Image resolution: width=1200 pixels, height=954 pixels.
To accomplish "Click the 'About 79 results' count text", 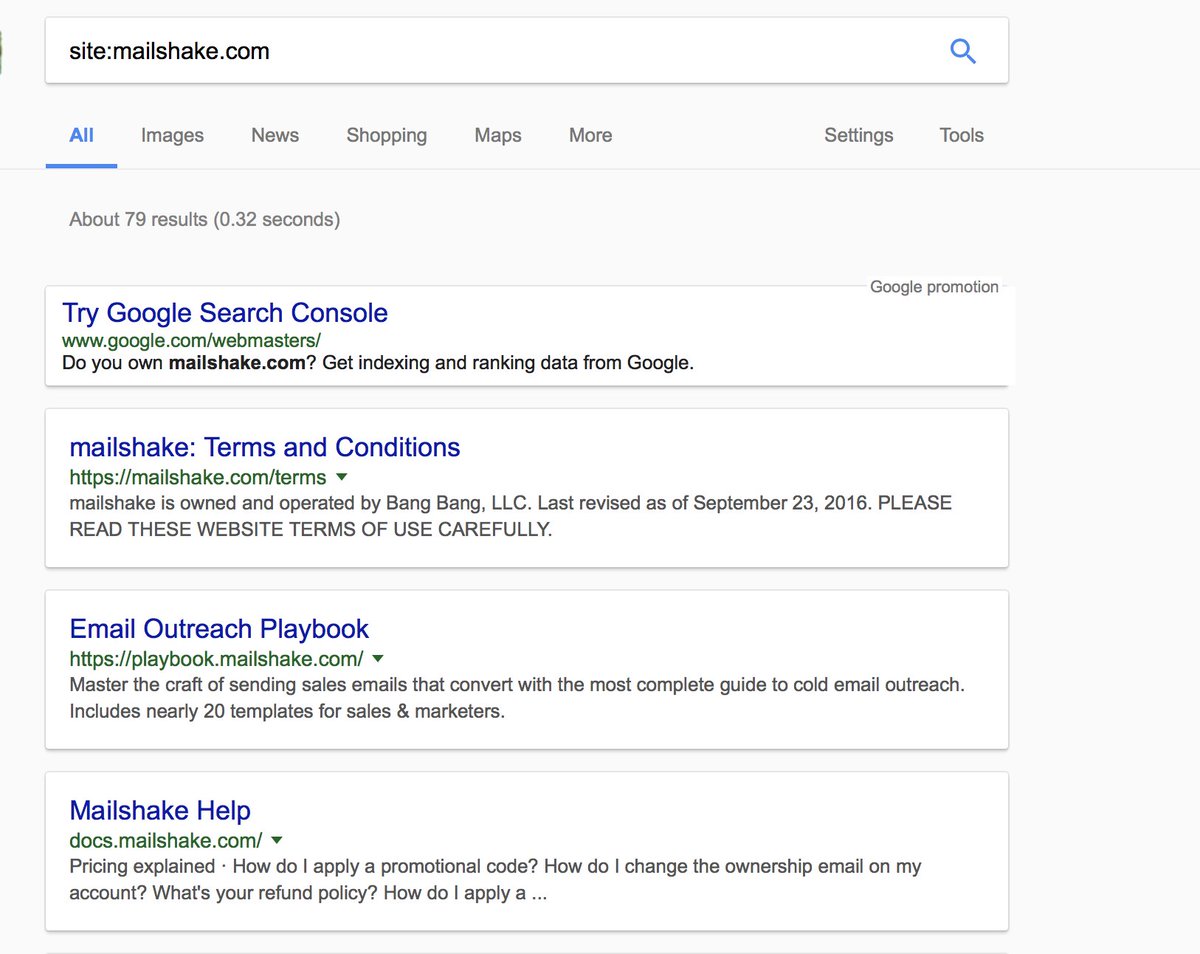I will click(x=205, y=219).
